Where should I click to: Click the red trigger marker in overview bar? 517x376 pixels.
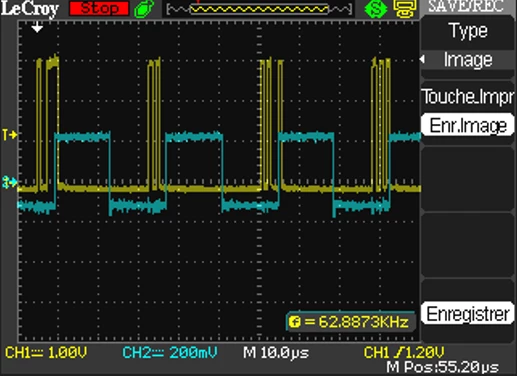[x=197, y=2]
